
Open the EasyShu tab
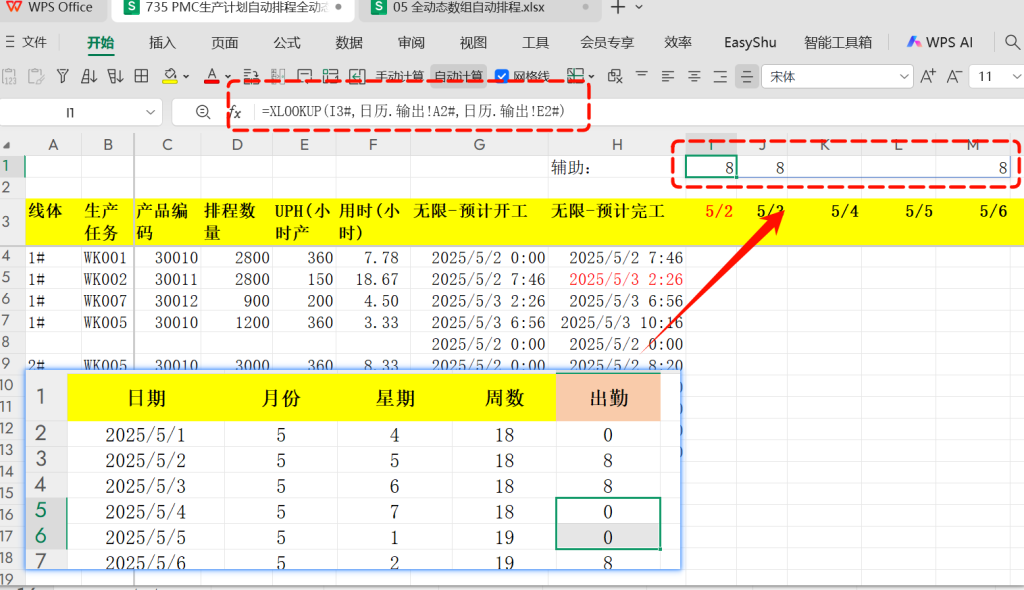(x=750, y=42)
